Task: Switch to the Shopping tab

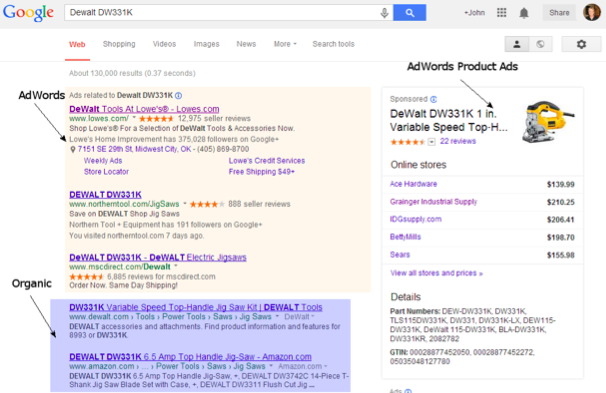Action: 119,44
